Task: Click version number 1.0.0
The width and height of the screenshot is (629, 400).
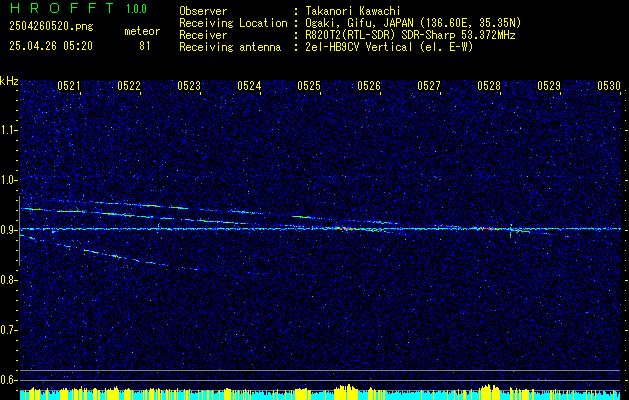Action: coord(136,9)
